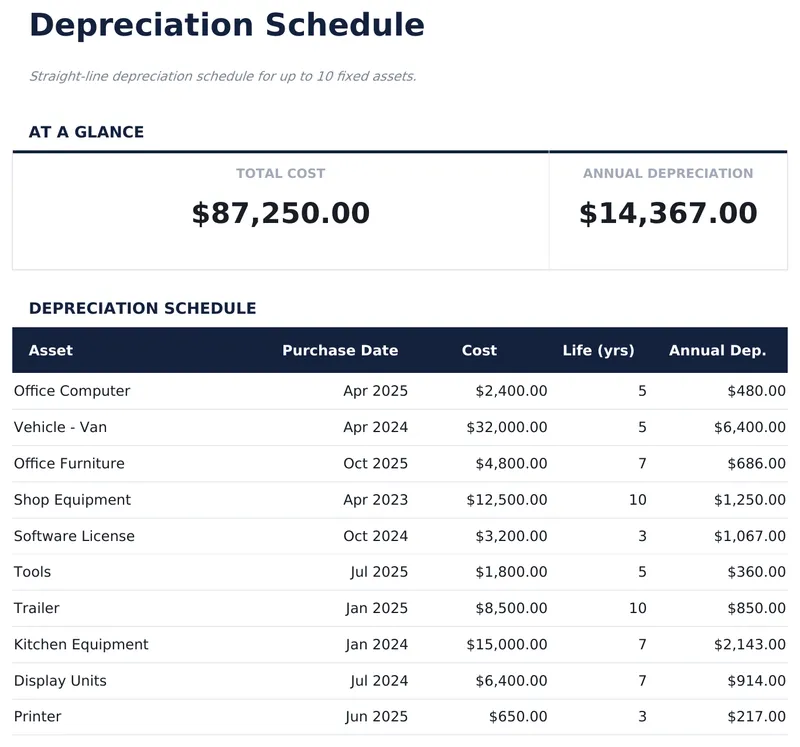The width and height of the screenshot is (800, 747).
Task: Select the AT A GLANCE section heading
Action: (86, 132)
